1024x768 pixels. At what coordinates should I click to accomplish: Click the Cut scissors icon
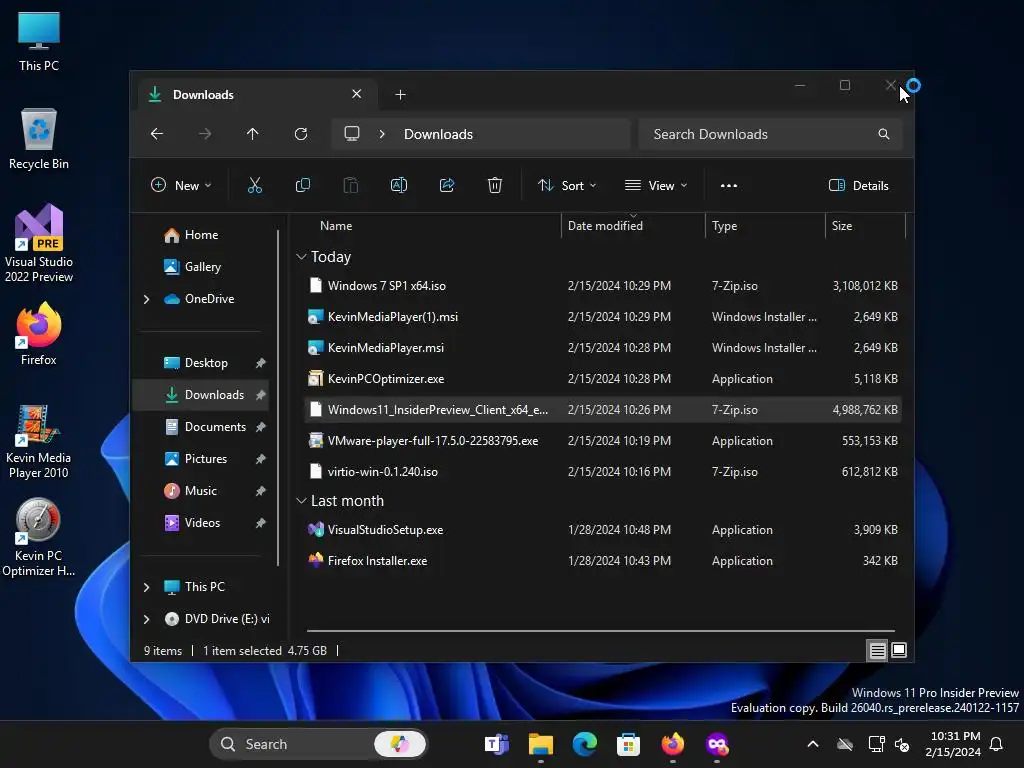click(255, 185)
